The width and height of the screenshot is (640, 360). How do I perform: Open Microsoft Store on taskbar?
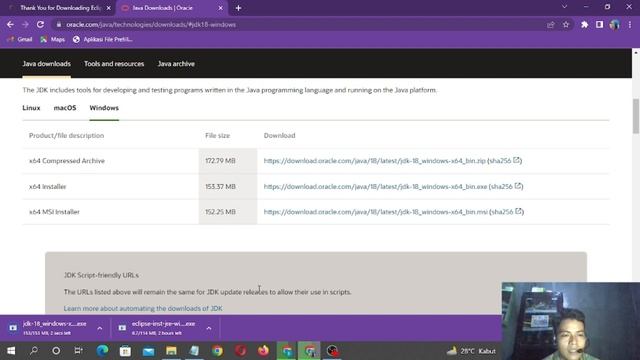(125, 351)
